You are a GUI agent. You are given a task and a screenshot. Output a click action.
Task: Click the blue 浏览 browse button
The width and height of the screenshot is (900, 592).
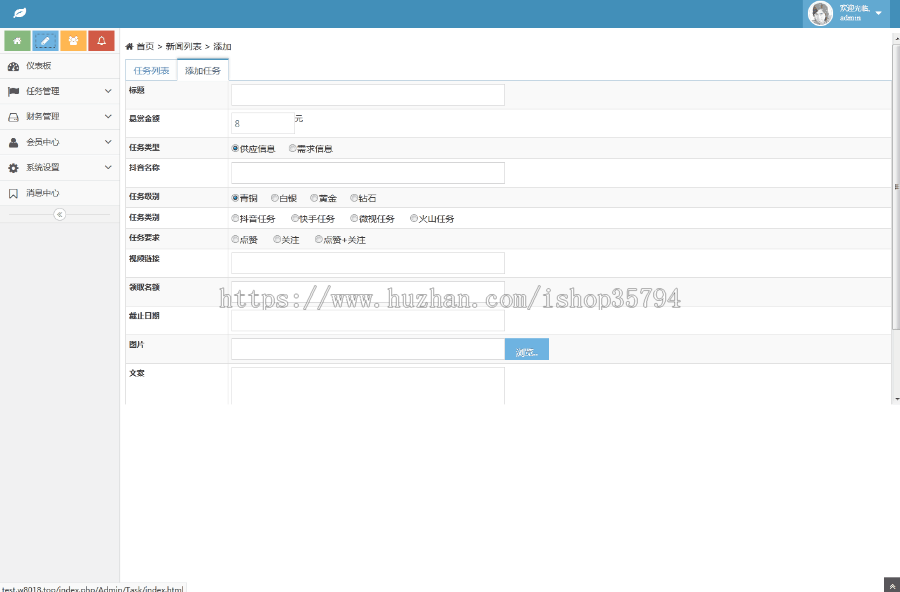coord(527,349)
